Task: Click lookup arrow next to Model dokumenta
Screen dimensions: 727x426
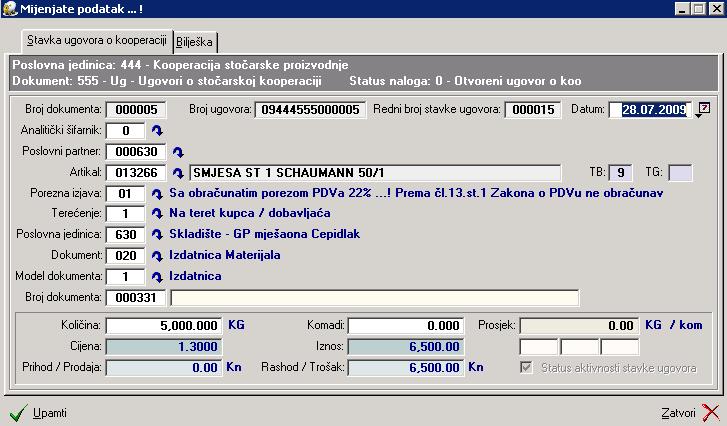Action: (x=155, y=276)
